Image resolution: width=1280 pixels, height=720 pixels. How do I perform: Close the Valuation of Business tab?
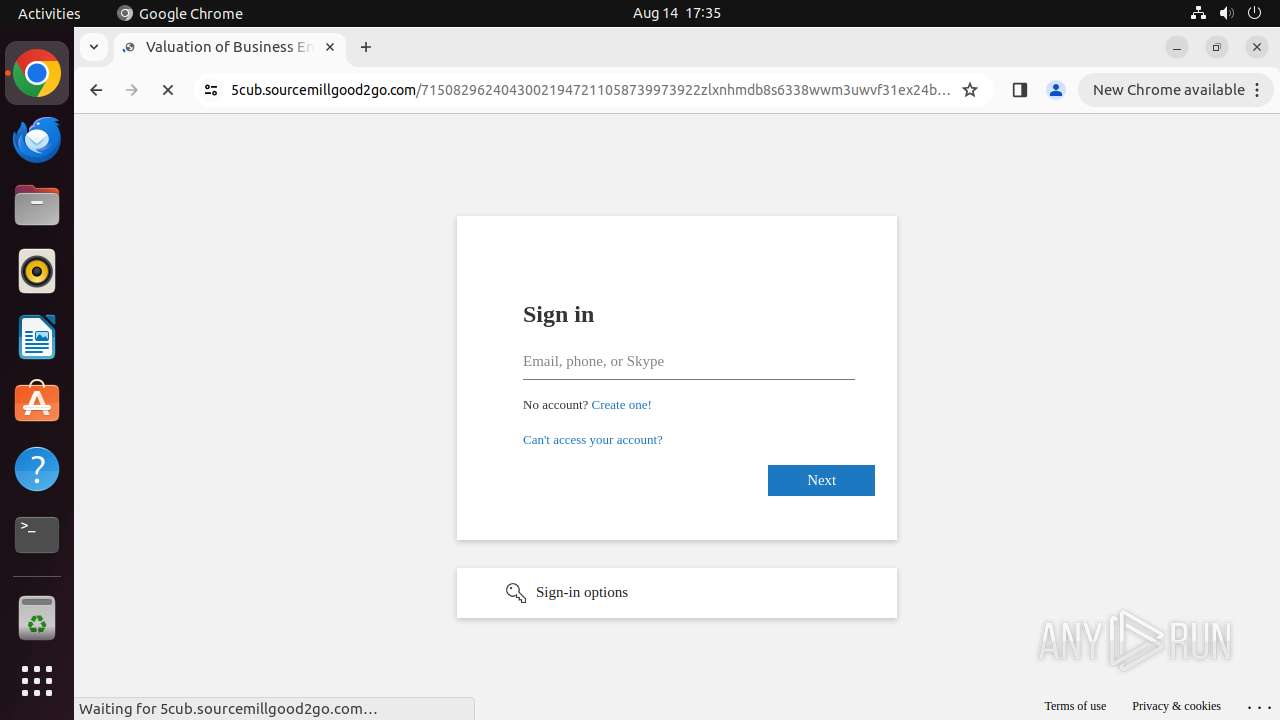pyautogui.click(x=330, y=47)
